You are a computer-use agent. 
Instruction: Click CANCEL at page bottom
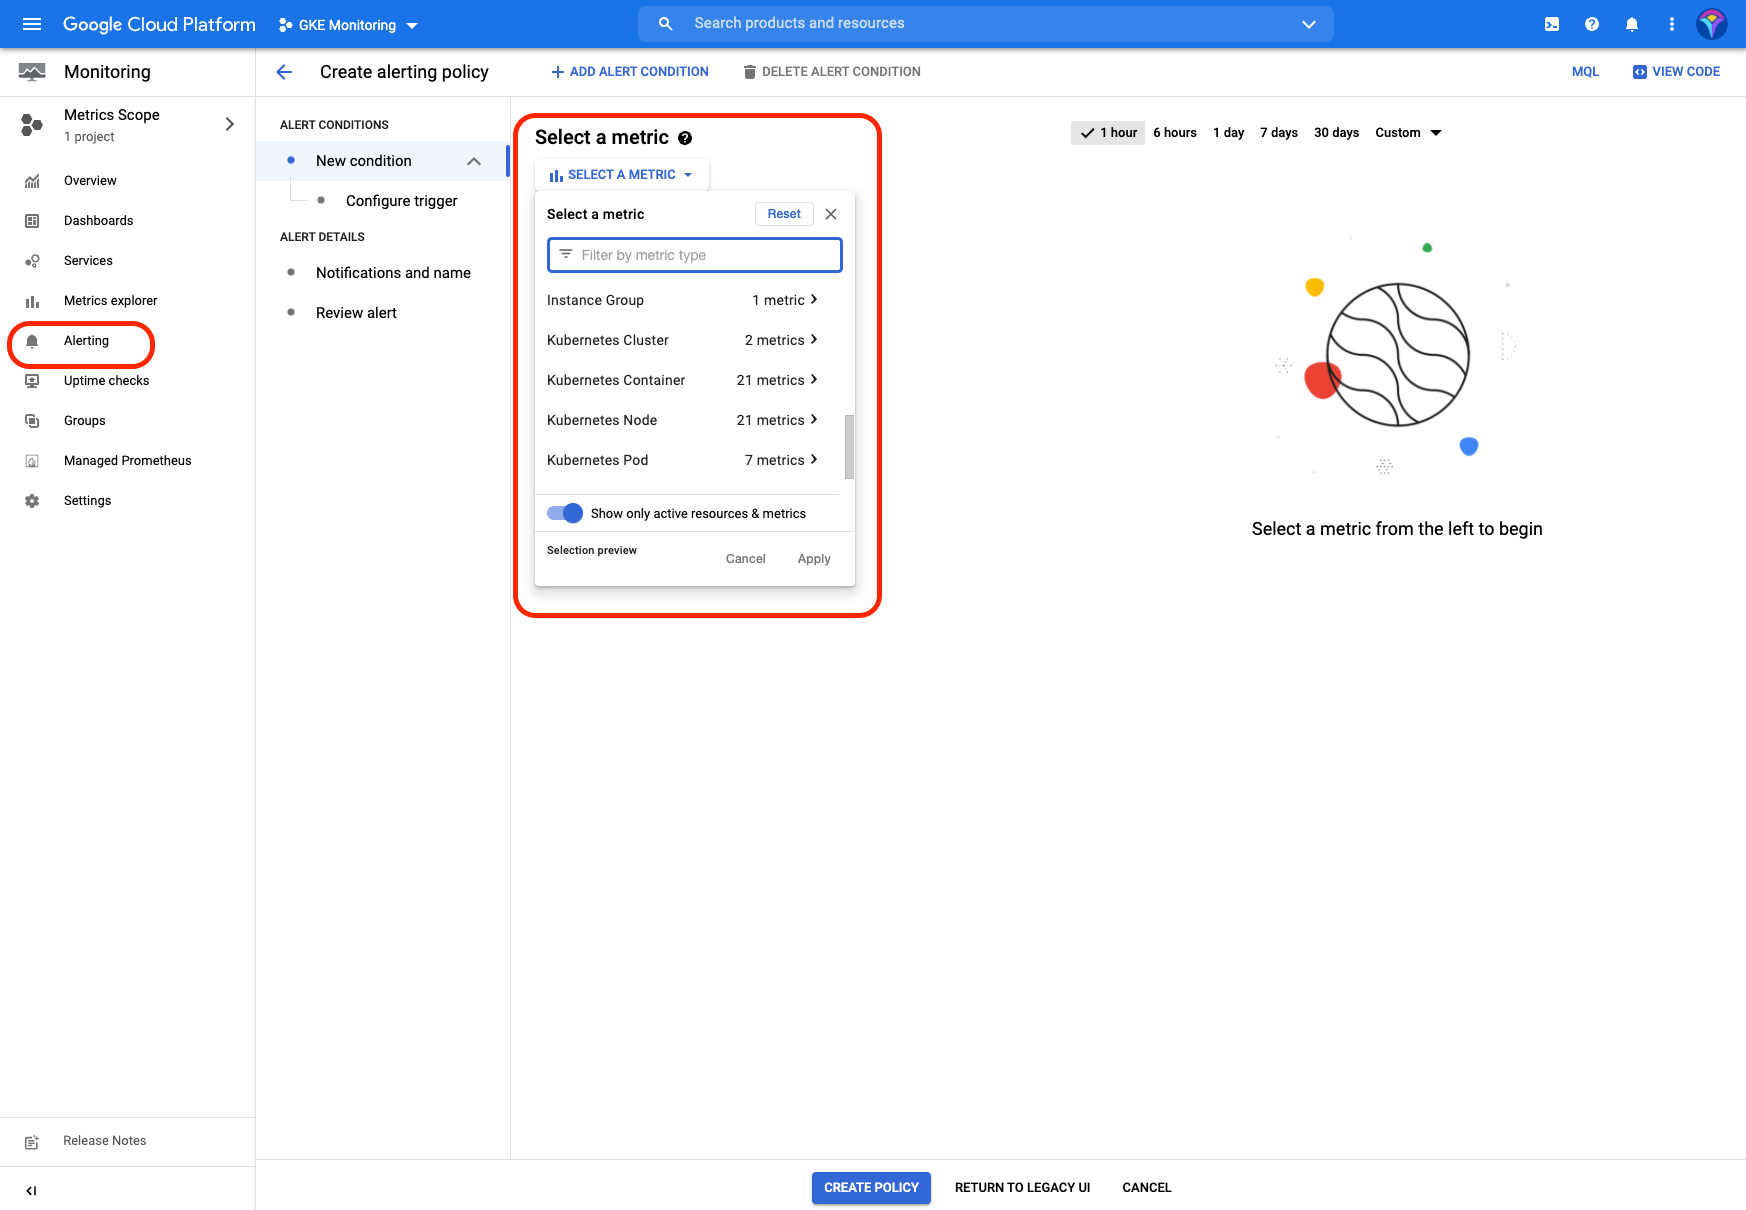pyautogui.click(x=1146, y=1188)
